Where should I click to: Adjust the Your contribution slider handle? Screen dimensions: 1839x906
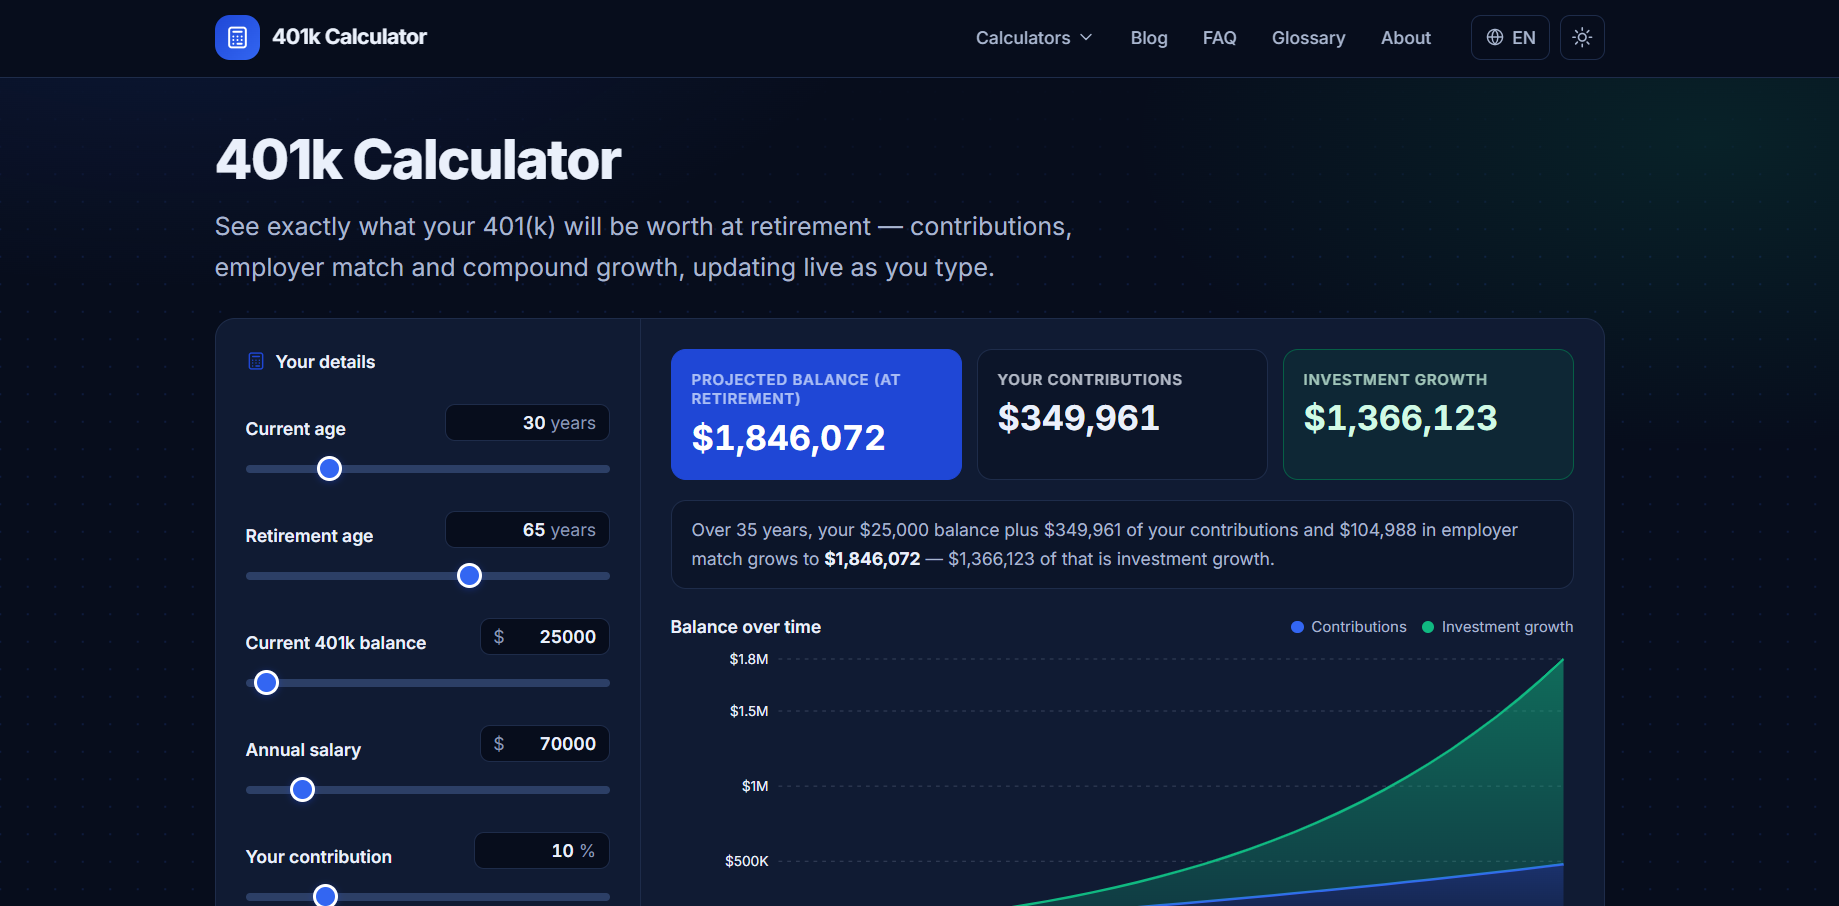(x=325, y=896)
